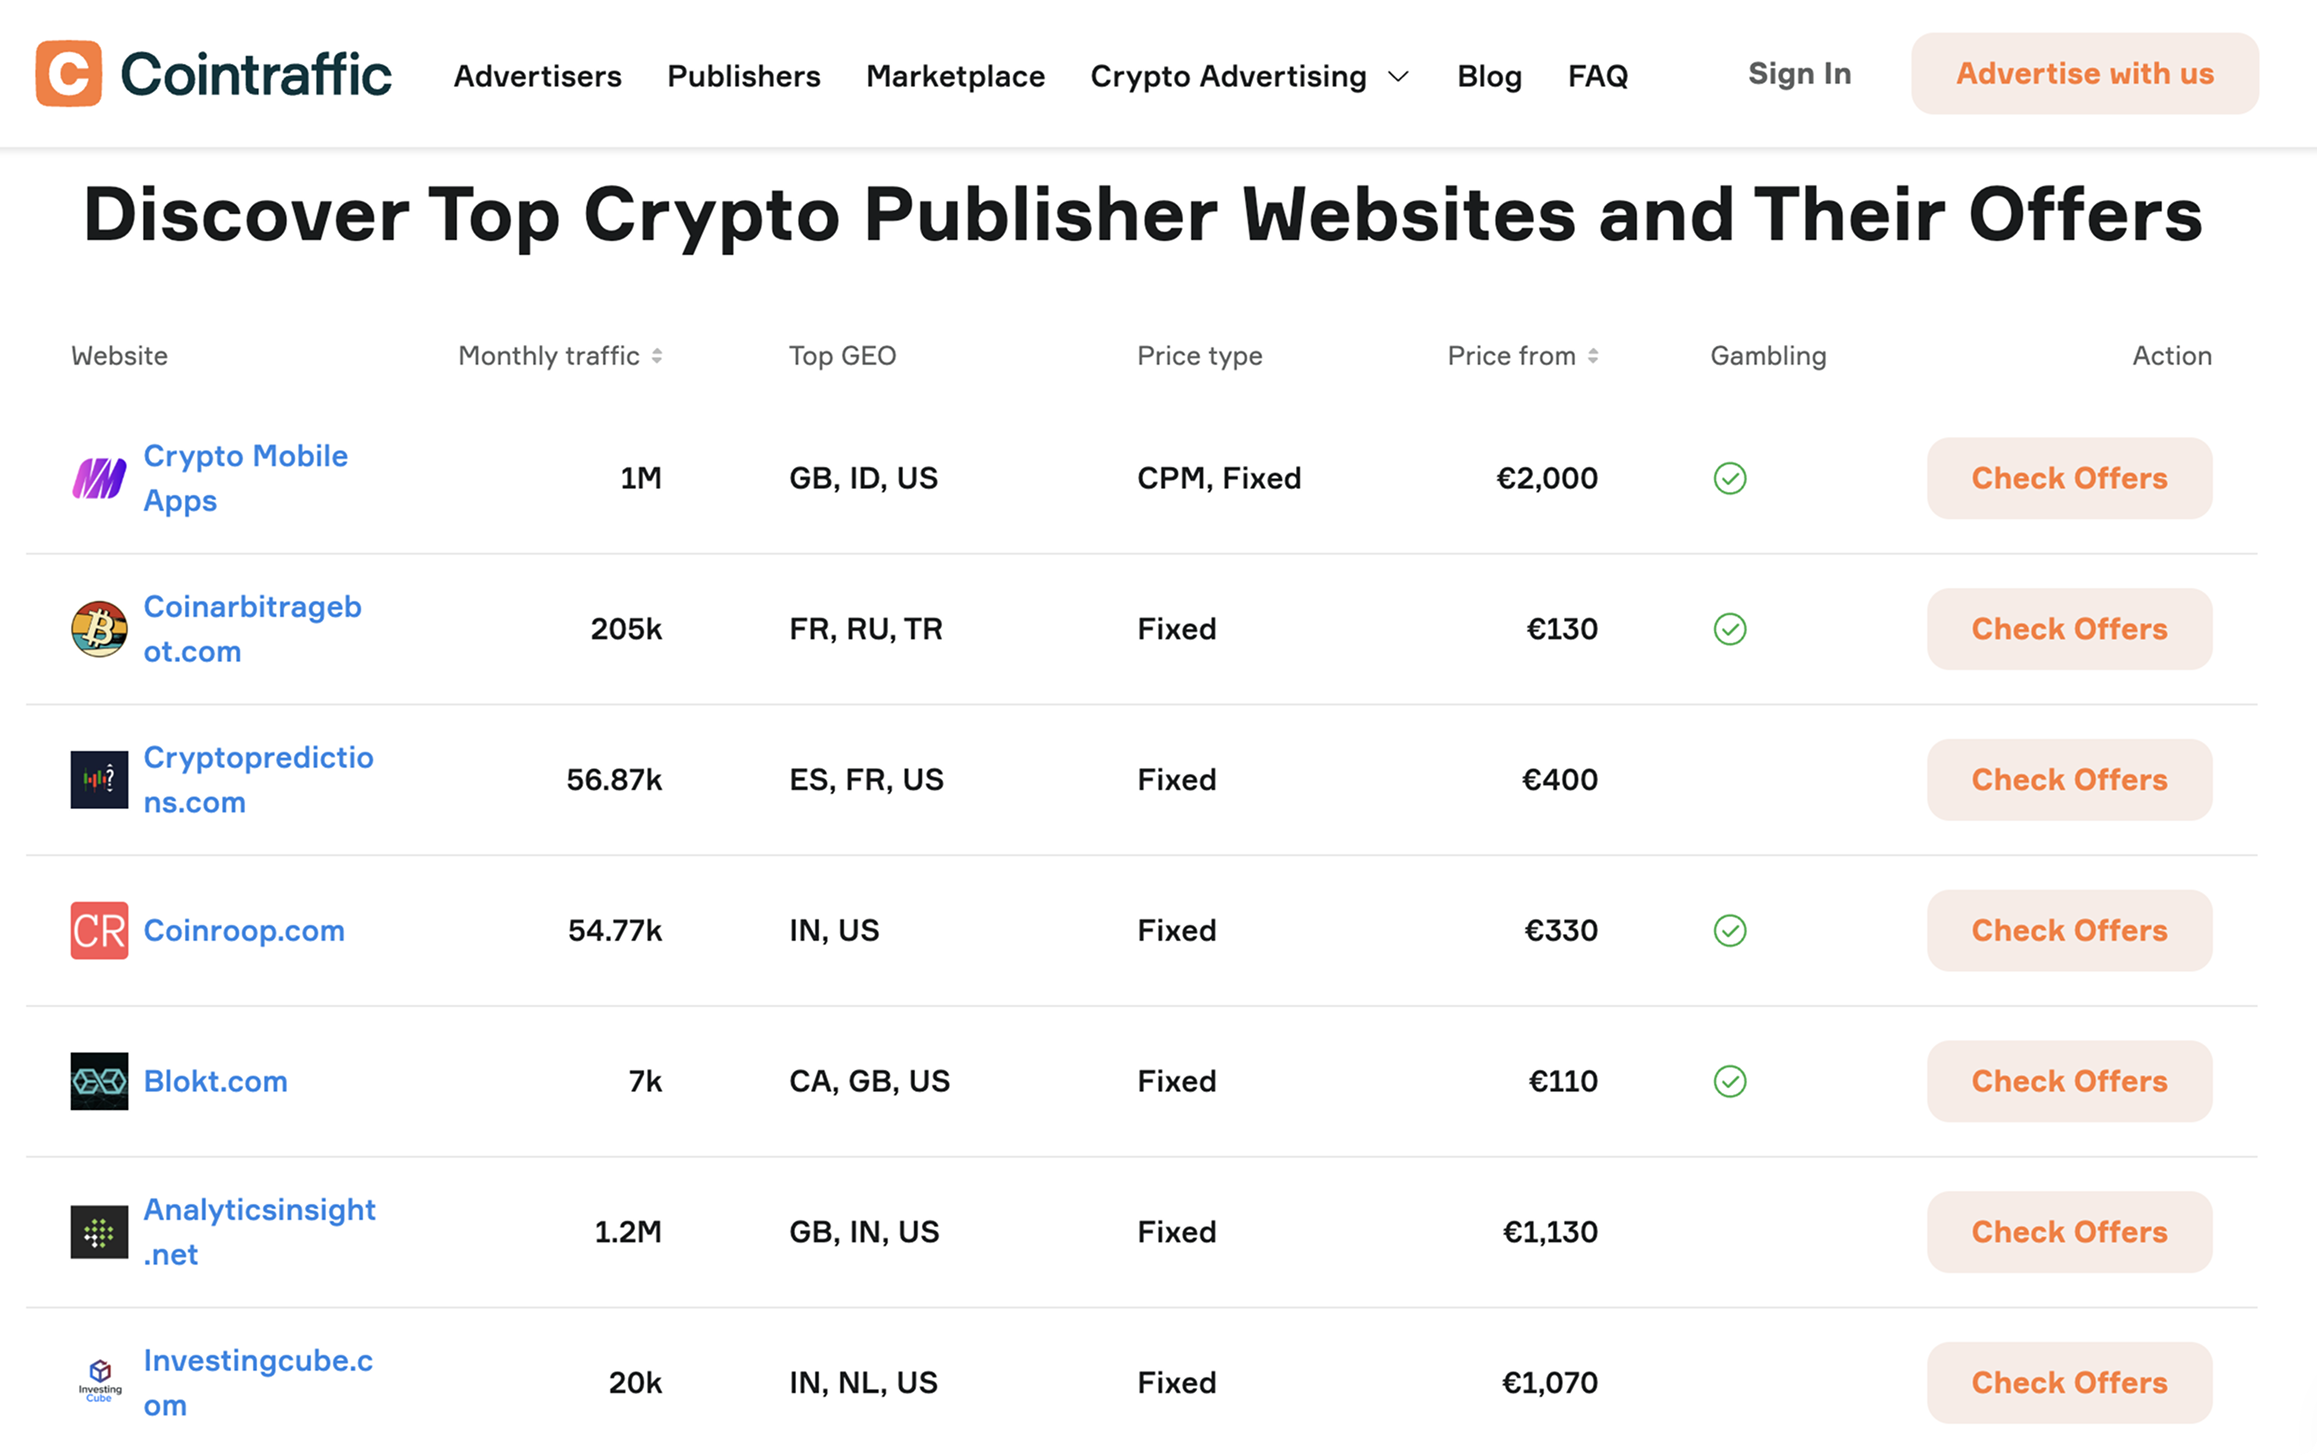Click the Cryptopredictions chart logo
This screenshot has height=1455, width=2318.
coord(99,780)
